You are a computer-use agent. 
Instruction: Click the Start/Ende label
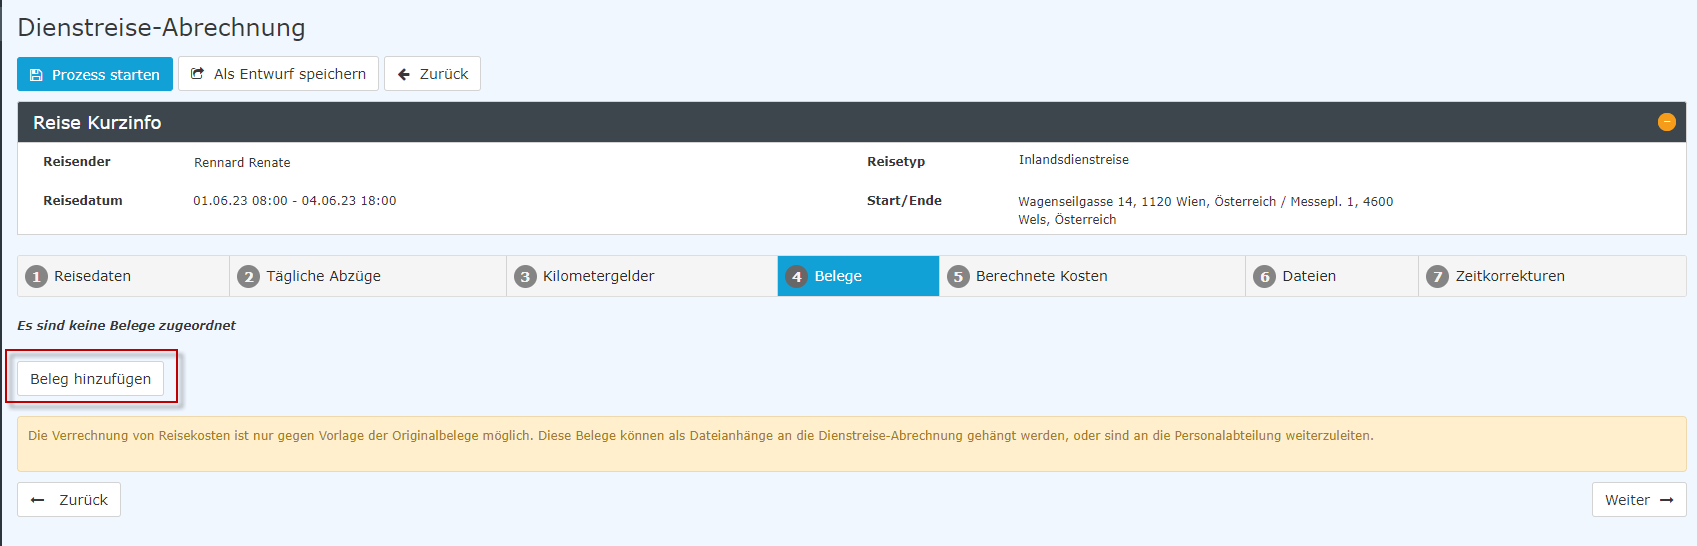904,201
